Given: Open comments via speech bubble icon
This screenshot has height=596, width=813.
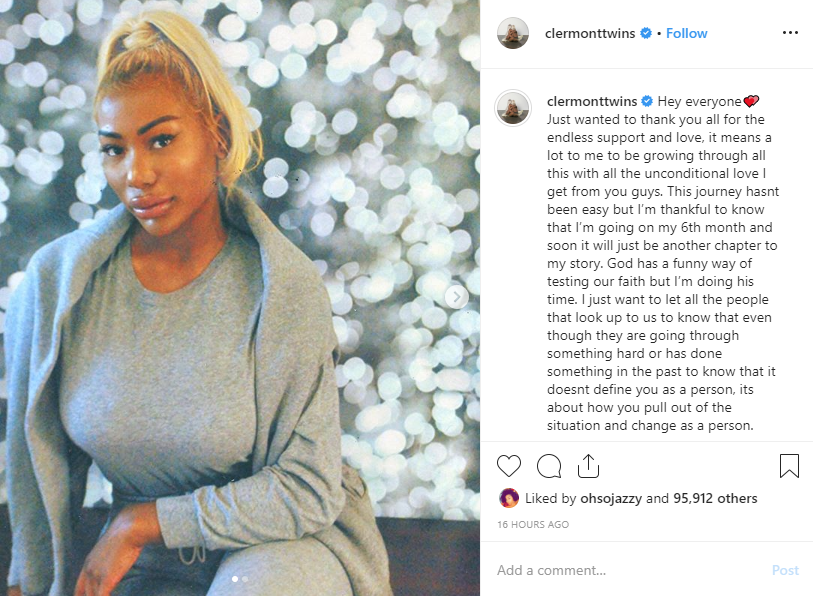Looking at the screenshot, I should tap(549, 466).
